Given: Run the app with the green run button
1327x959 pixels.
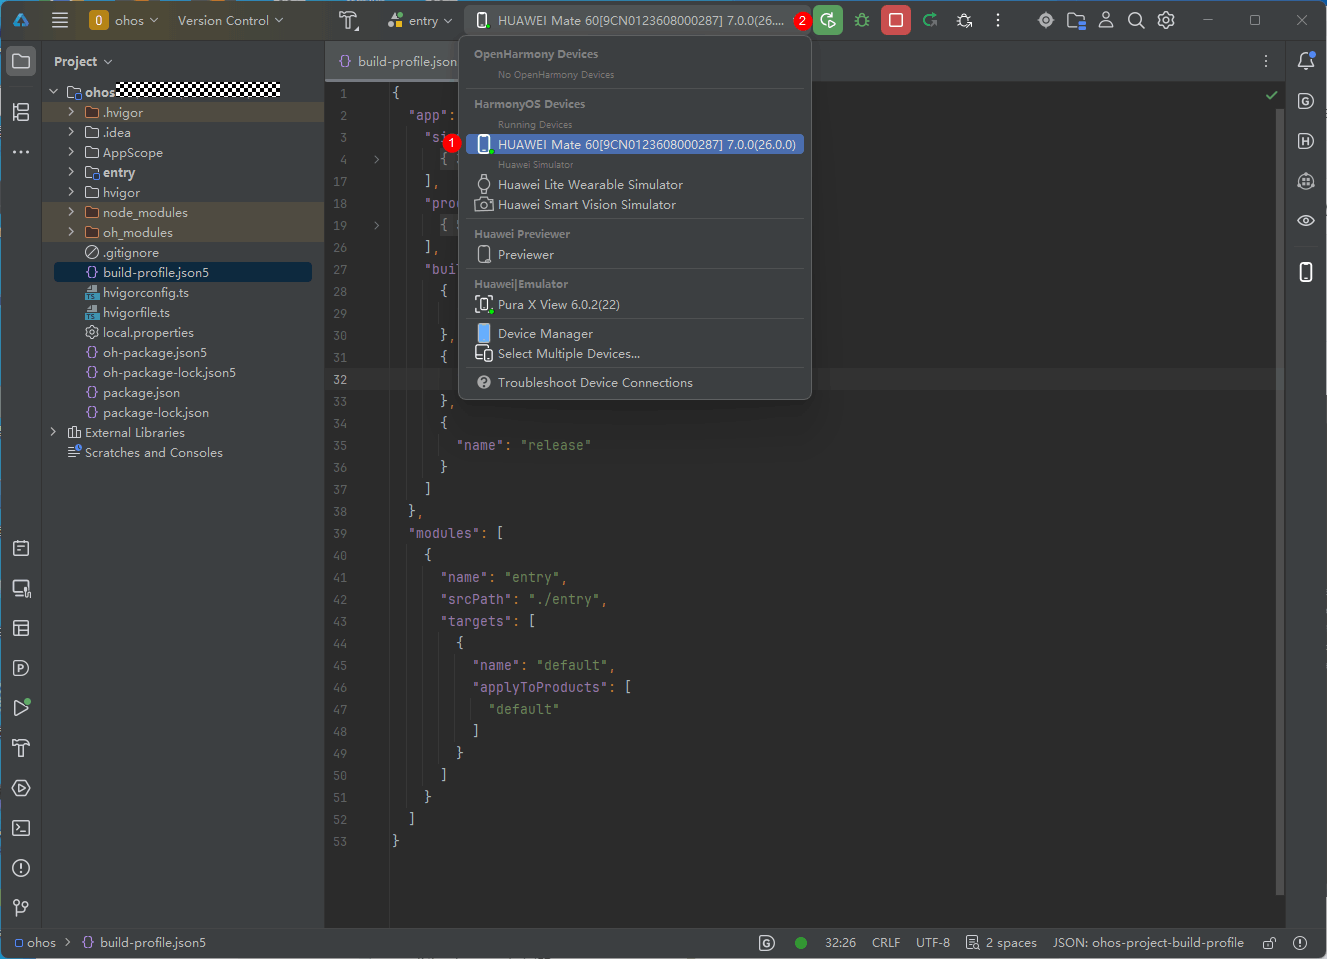Looking at the screenshot, I should pos(828,20).
